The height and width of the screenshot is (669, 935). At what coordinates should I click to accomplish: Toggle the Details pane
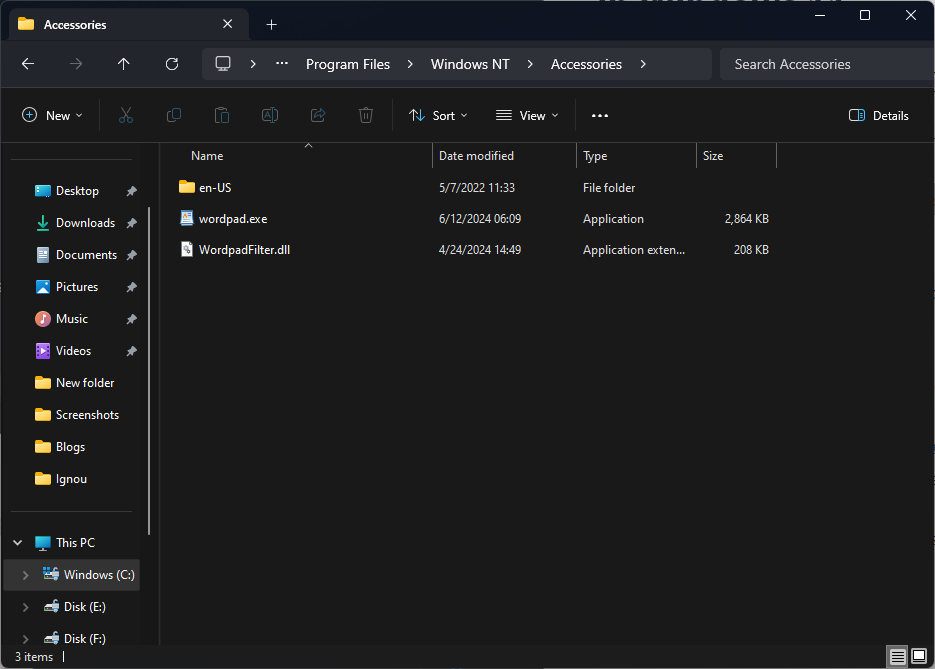pos(878,116)
